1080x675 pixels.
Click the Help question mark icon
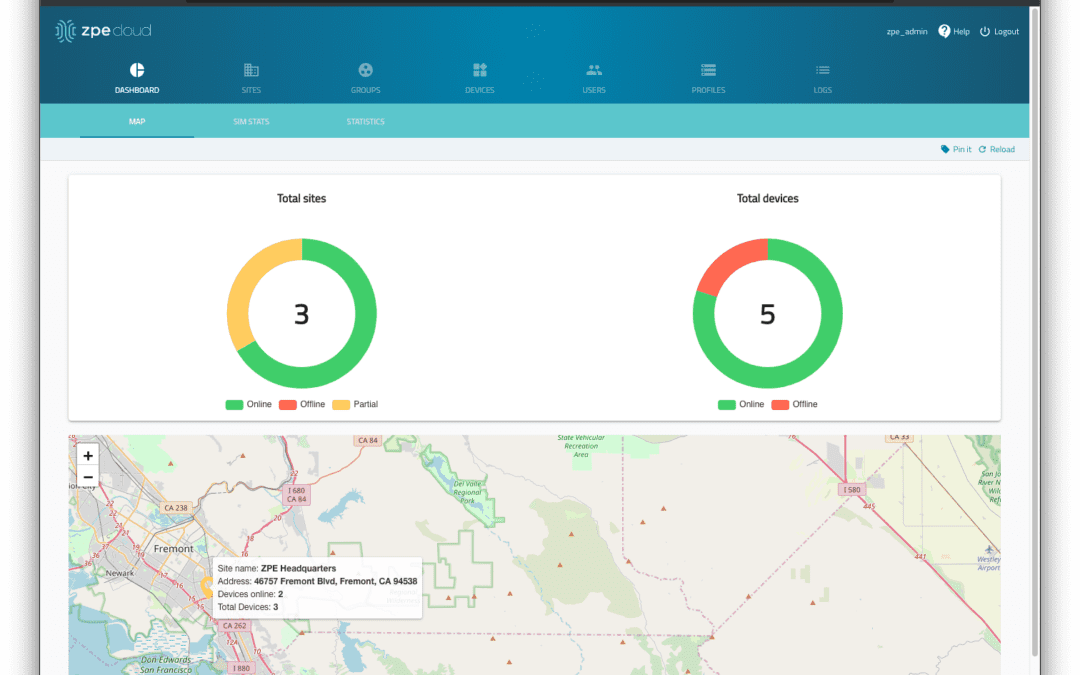click(944, 31)
